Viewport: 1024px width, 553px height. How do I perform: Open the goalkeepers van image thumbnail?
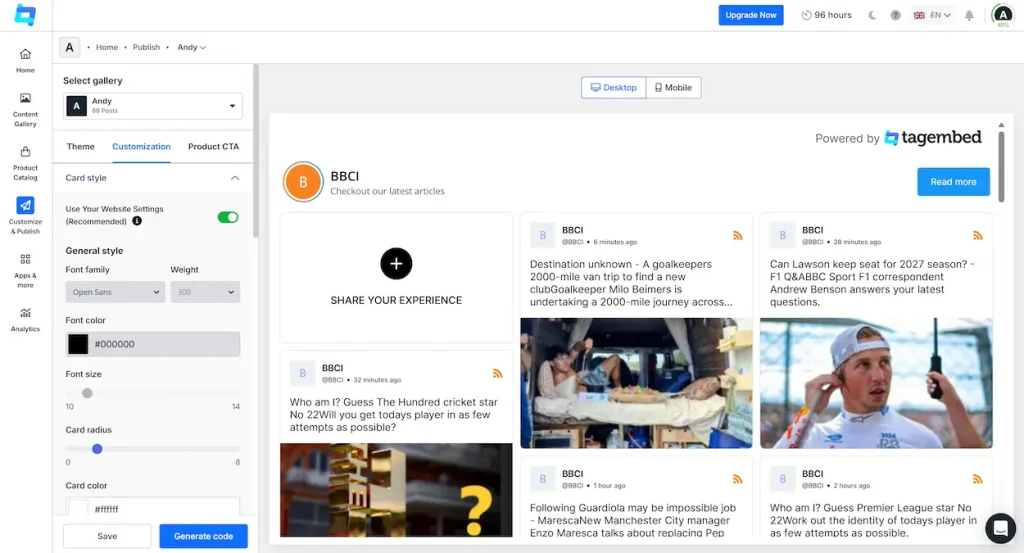click(636, 383)
